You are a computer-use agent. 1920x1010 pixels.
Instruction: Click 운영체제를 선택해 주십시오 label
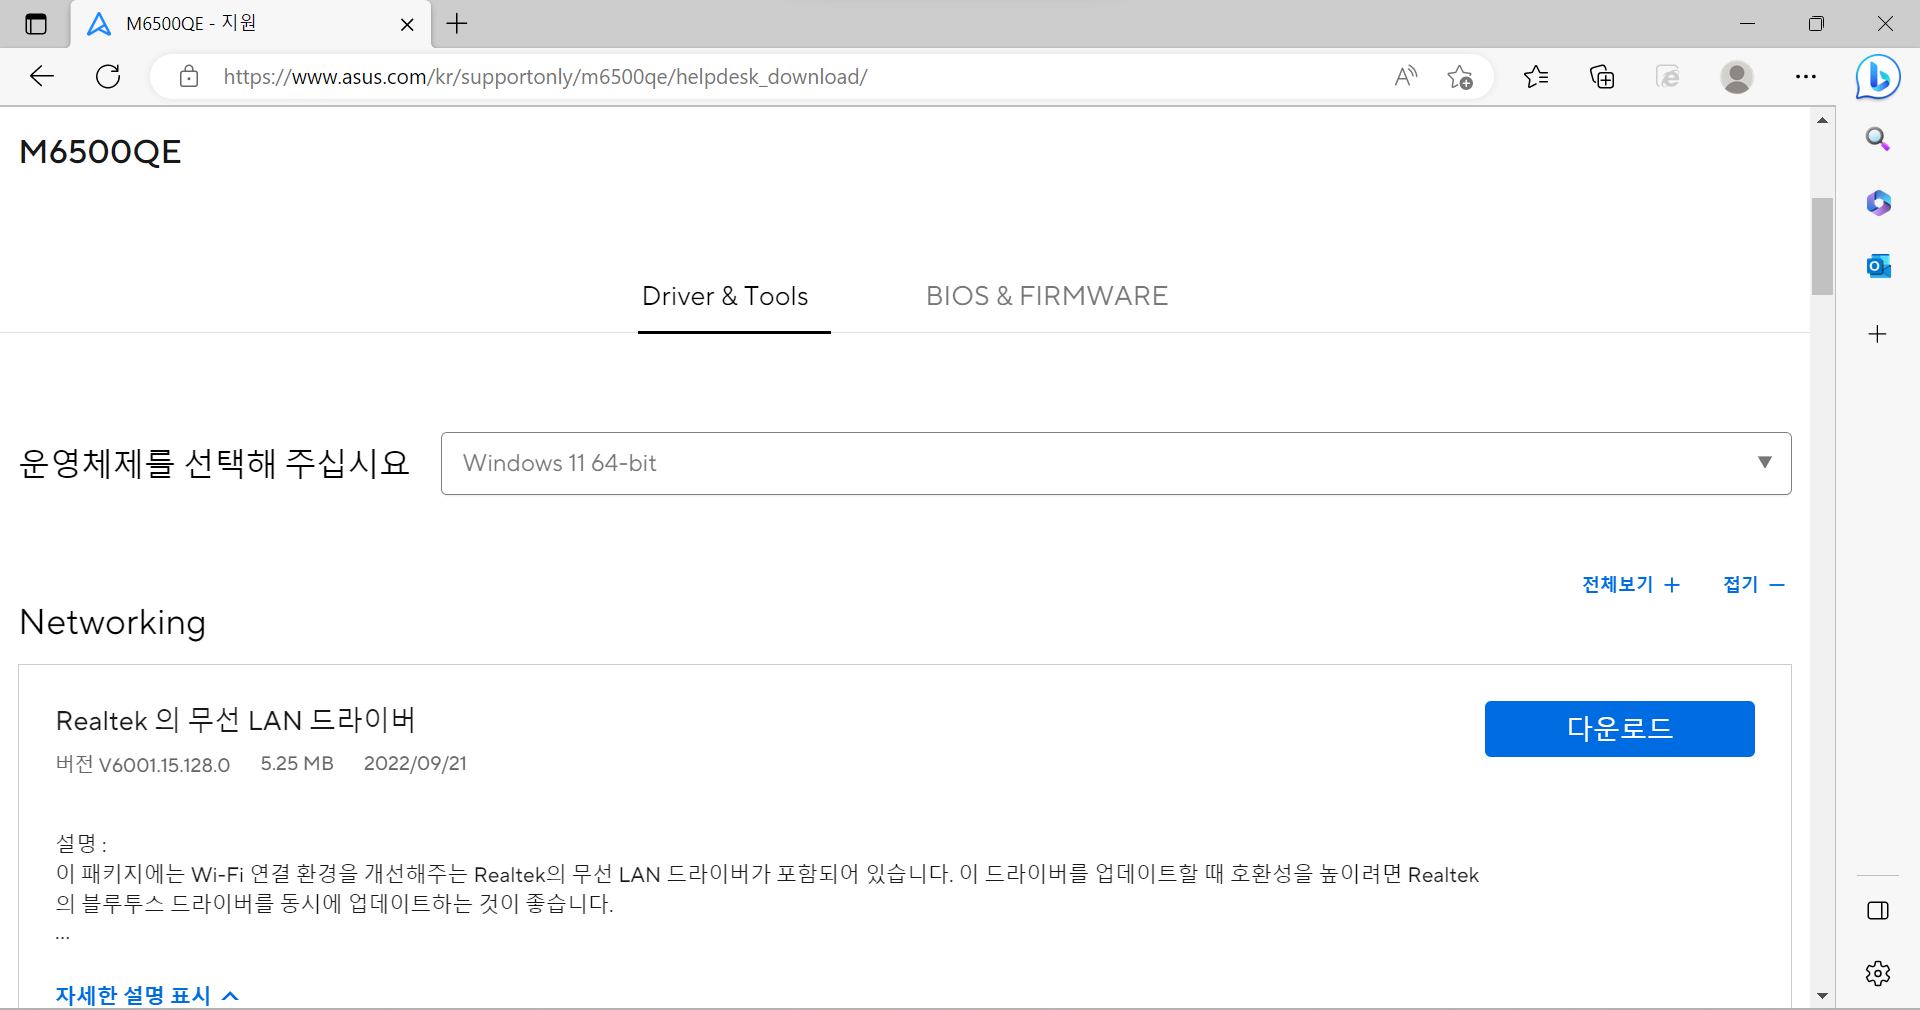pyautogui.click(x=215, y=463)
